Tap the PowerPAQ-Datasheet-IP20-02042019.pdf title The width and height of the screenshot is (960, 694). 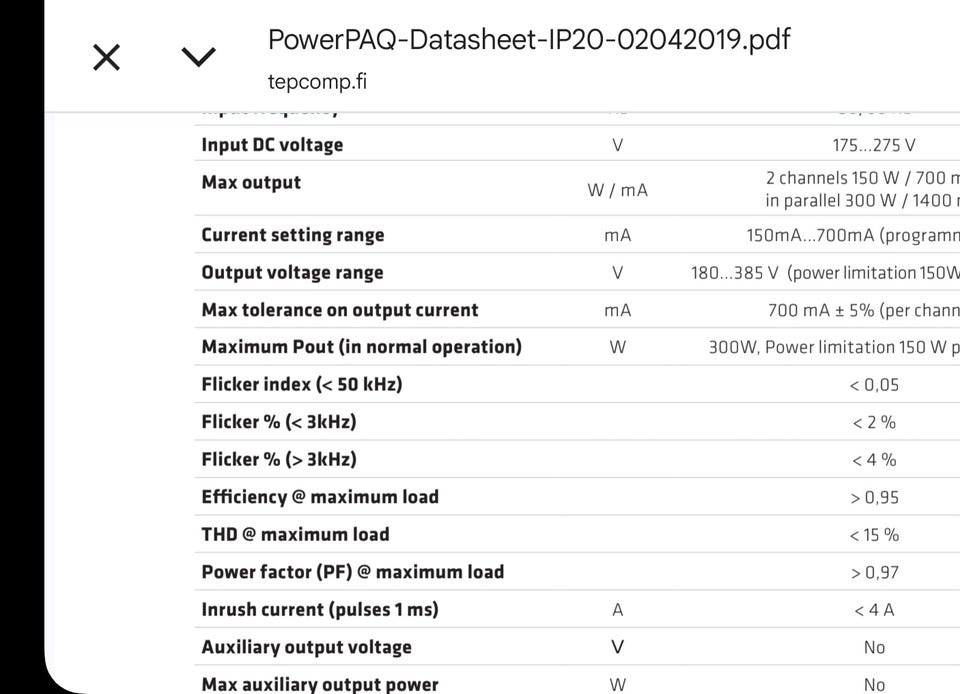click(529, 40)
